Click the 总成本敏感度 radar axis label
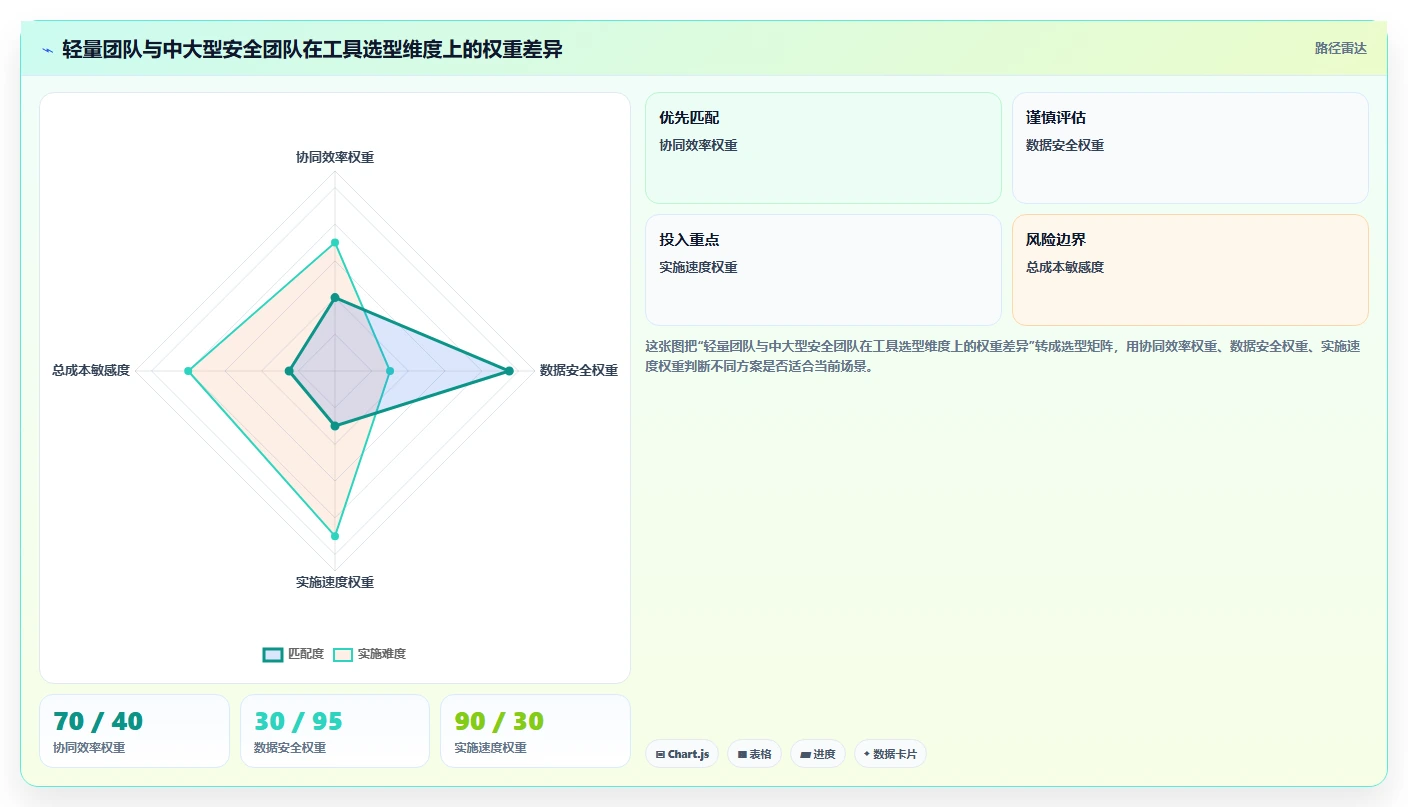Viewport: 1408px width, 807px height. (x=91, y=370)
